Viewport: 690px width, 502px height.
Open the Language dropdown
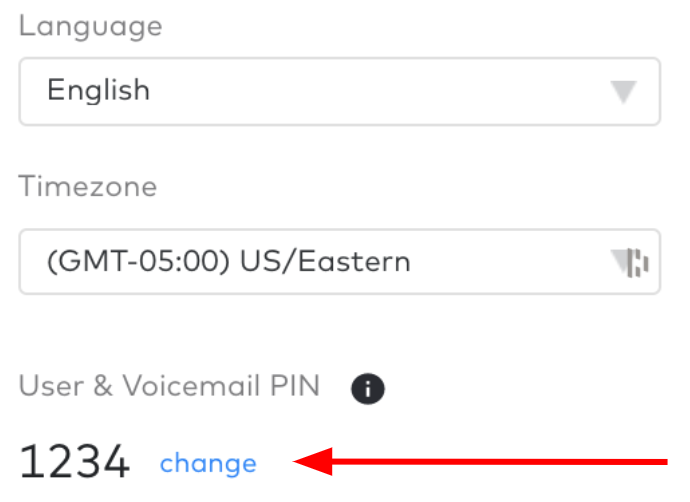(339, 92)
